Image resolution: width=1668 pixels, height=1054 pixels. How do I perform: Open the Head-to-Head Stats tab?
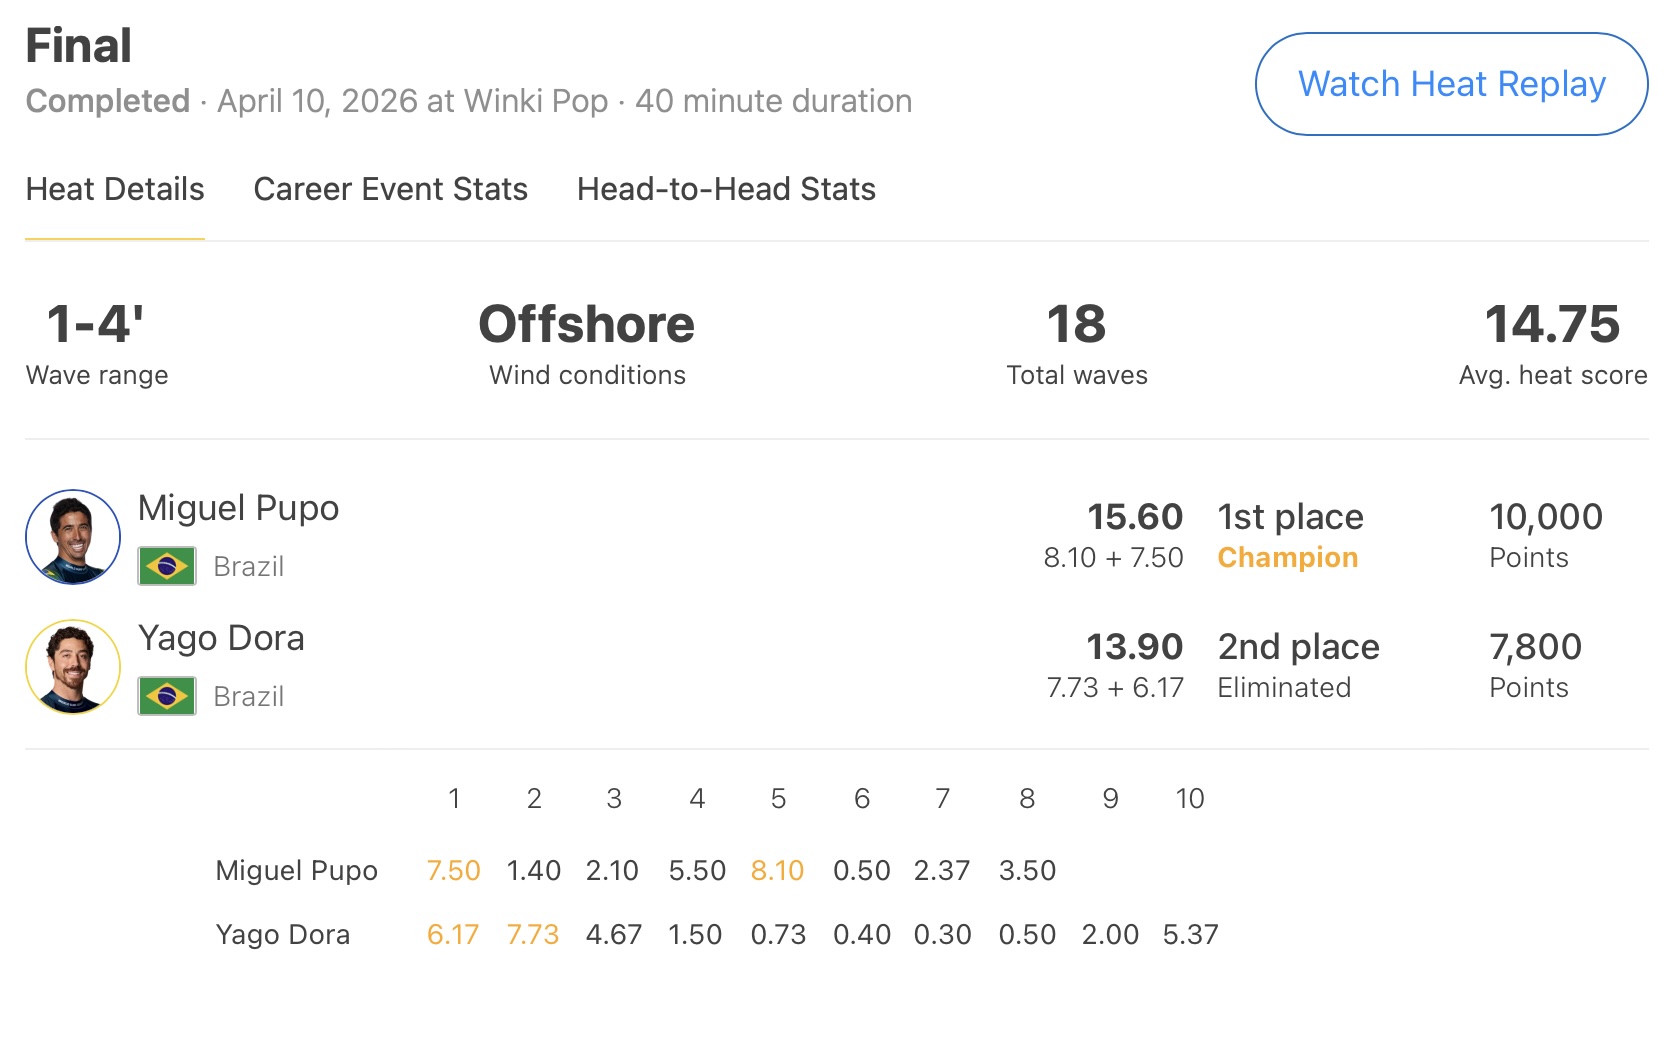726,189
